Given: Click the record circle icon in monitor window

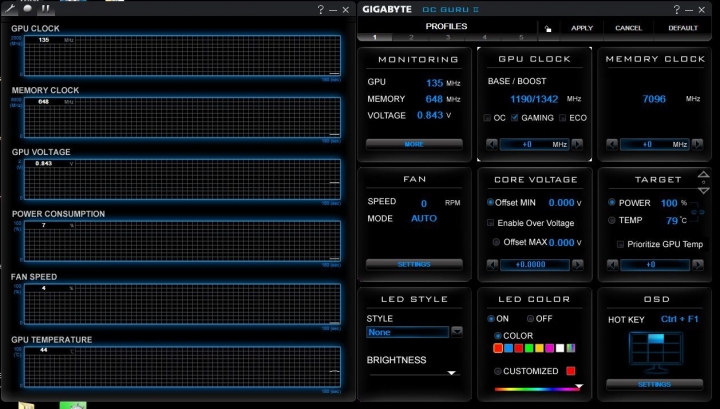Looking at the screenshot, I should pos(28,8).
